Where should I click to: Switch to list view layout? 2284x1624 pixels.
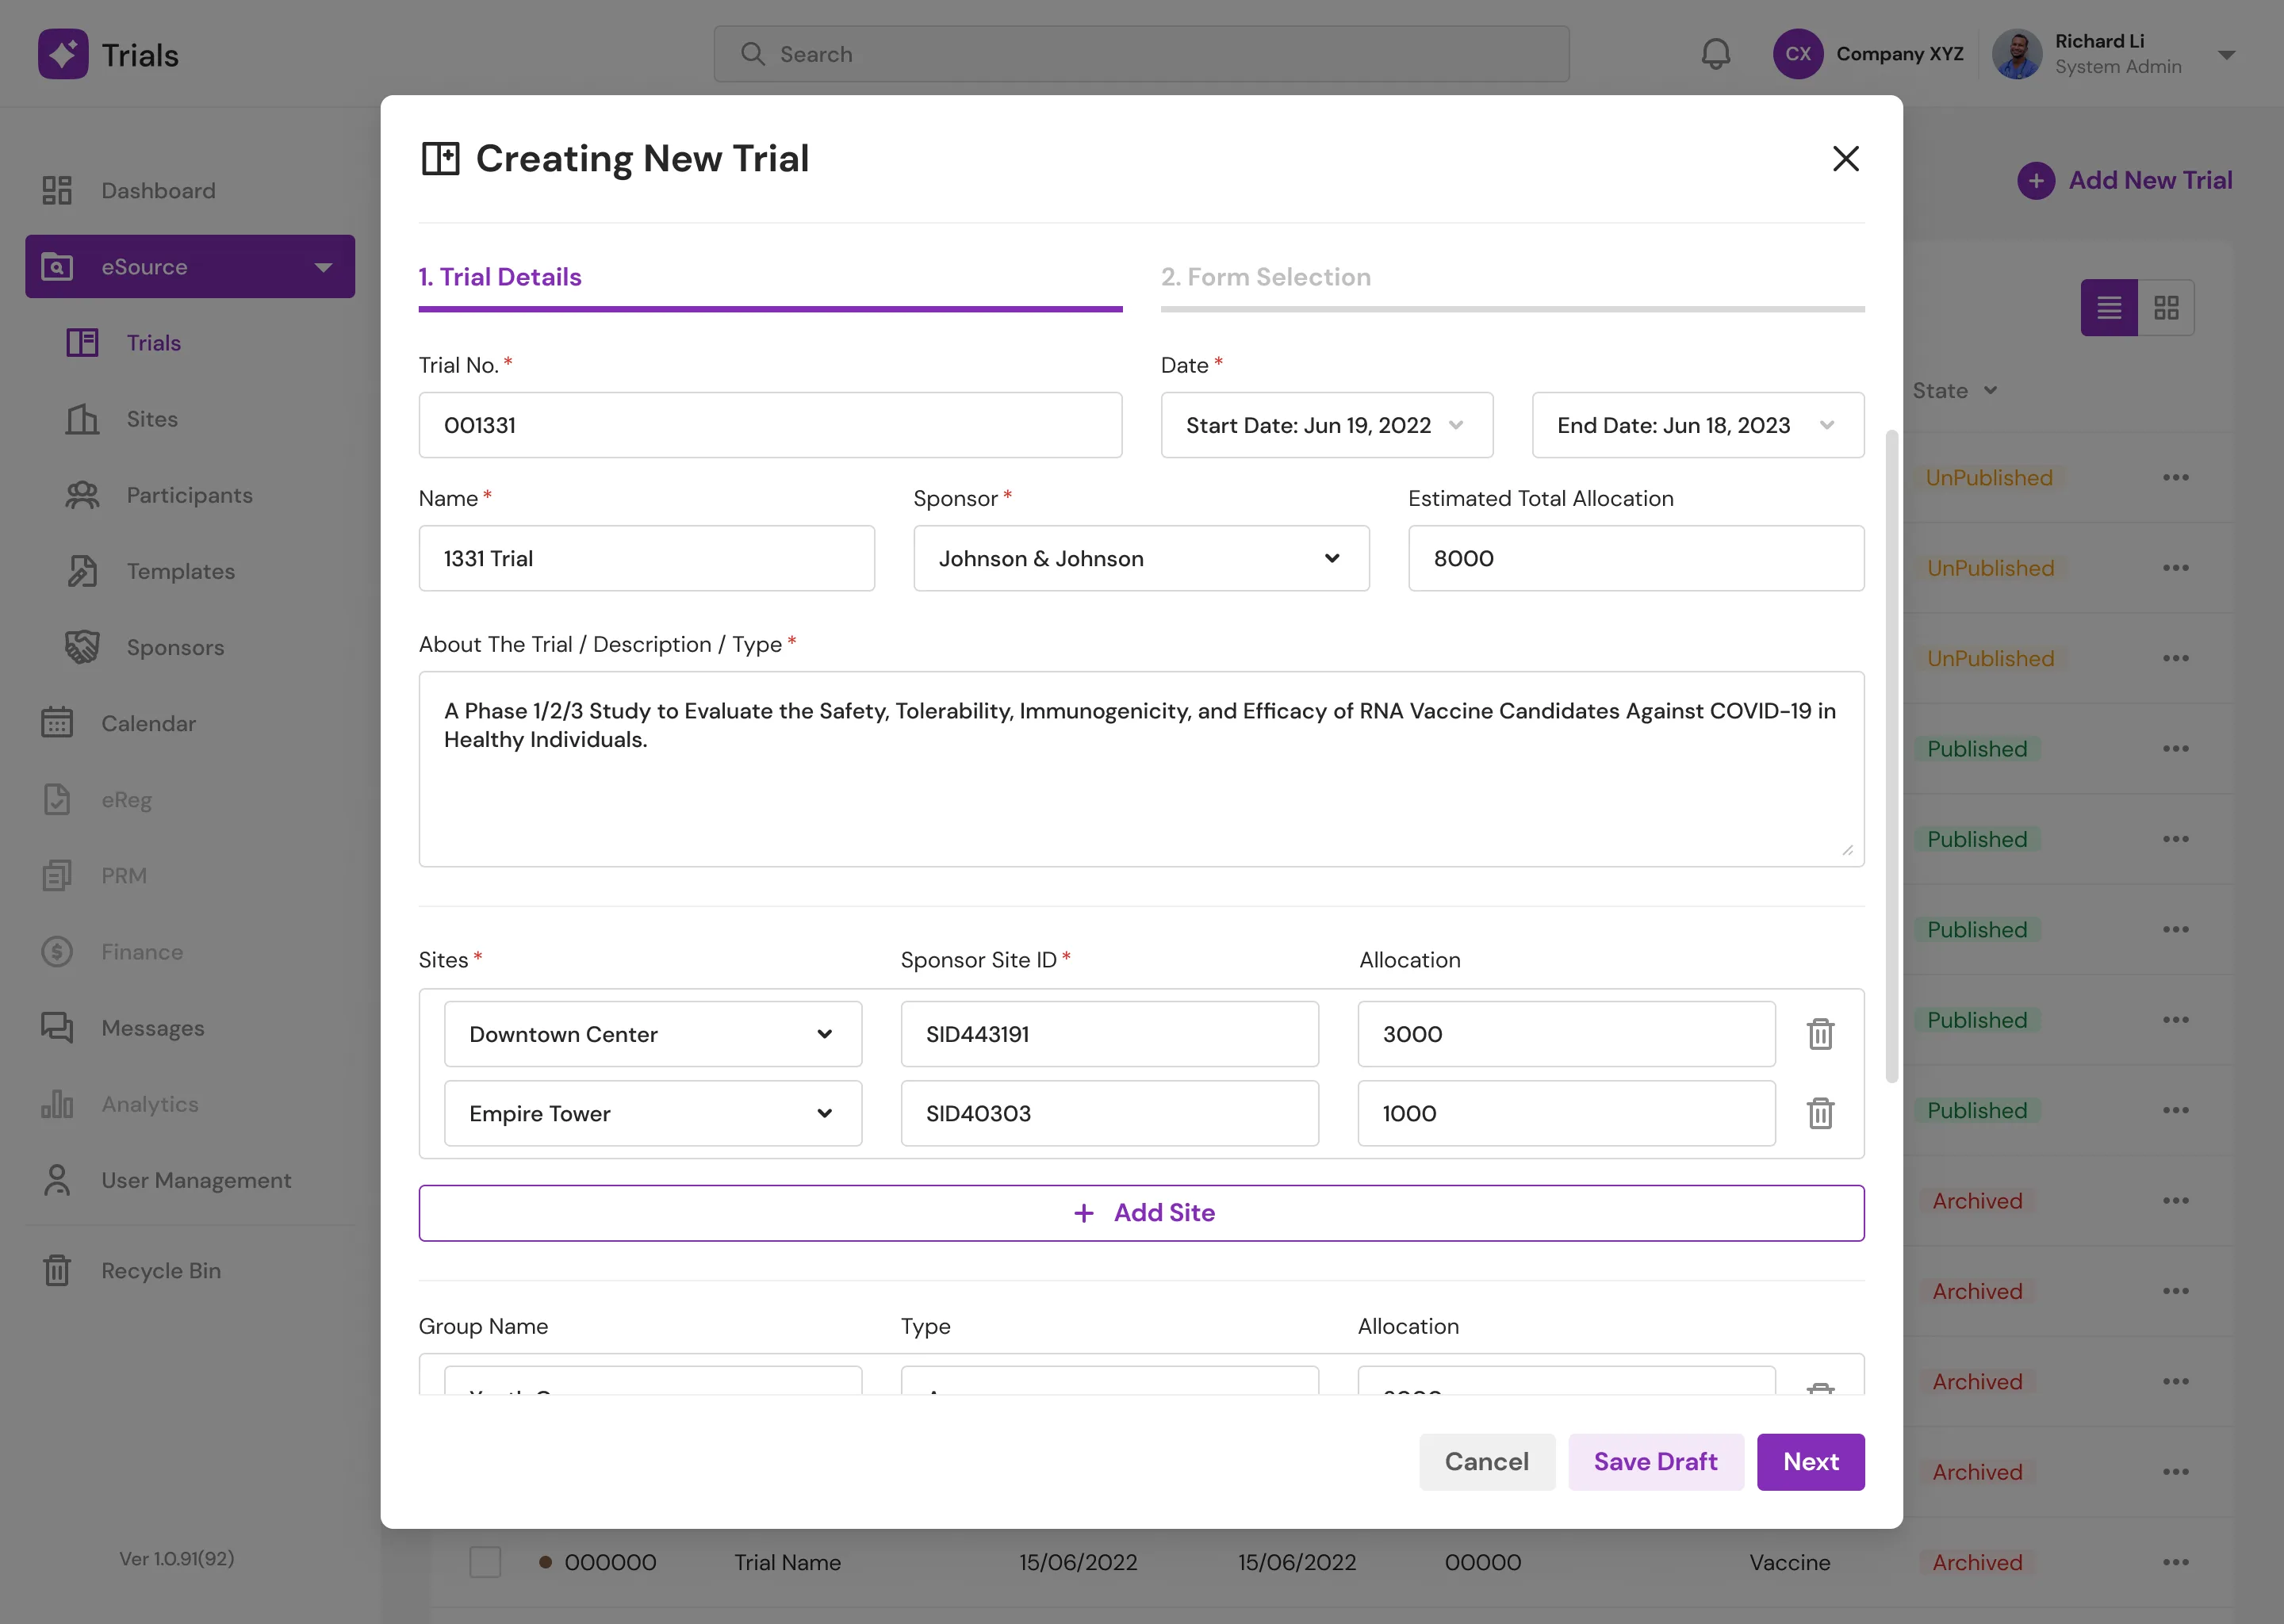tap(2109, 307)
